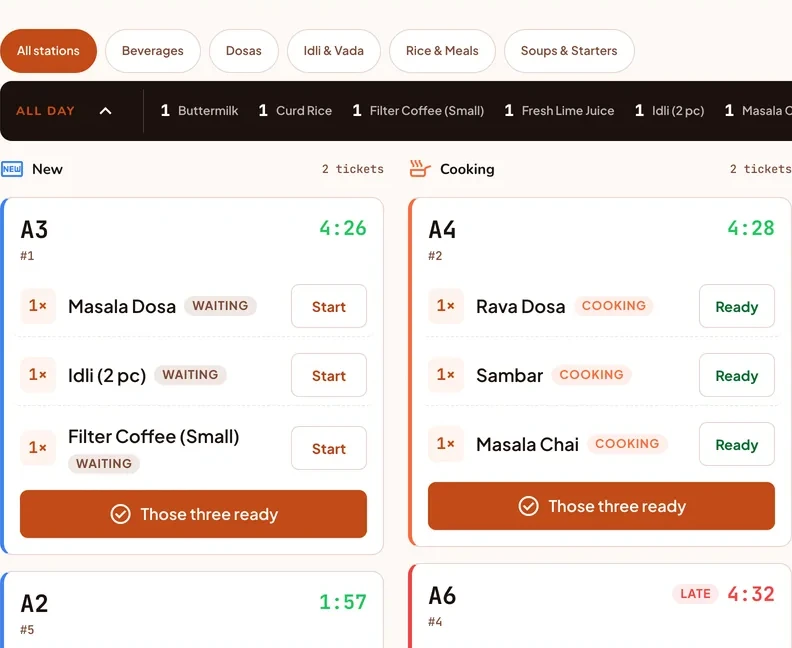Click the COOKING badge beside Rava Dosa
Screen dimensions: 792x648
pos(614,306)
